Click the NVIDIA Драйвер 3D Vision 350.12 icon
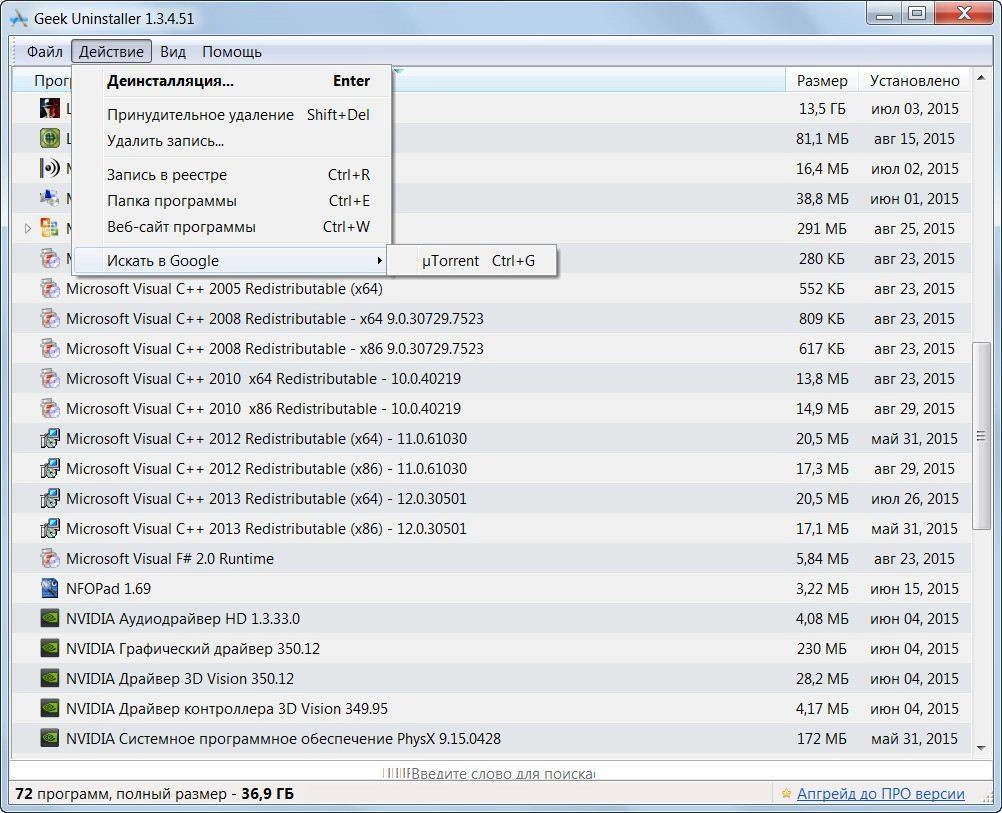 pos(50,679)
